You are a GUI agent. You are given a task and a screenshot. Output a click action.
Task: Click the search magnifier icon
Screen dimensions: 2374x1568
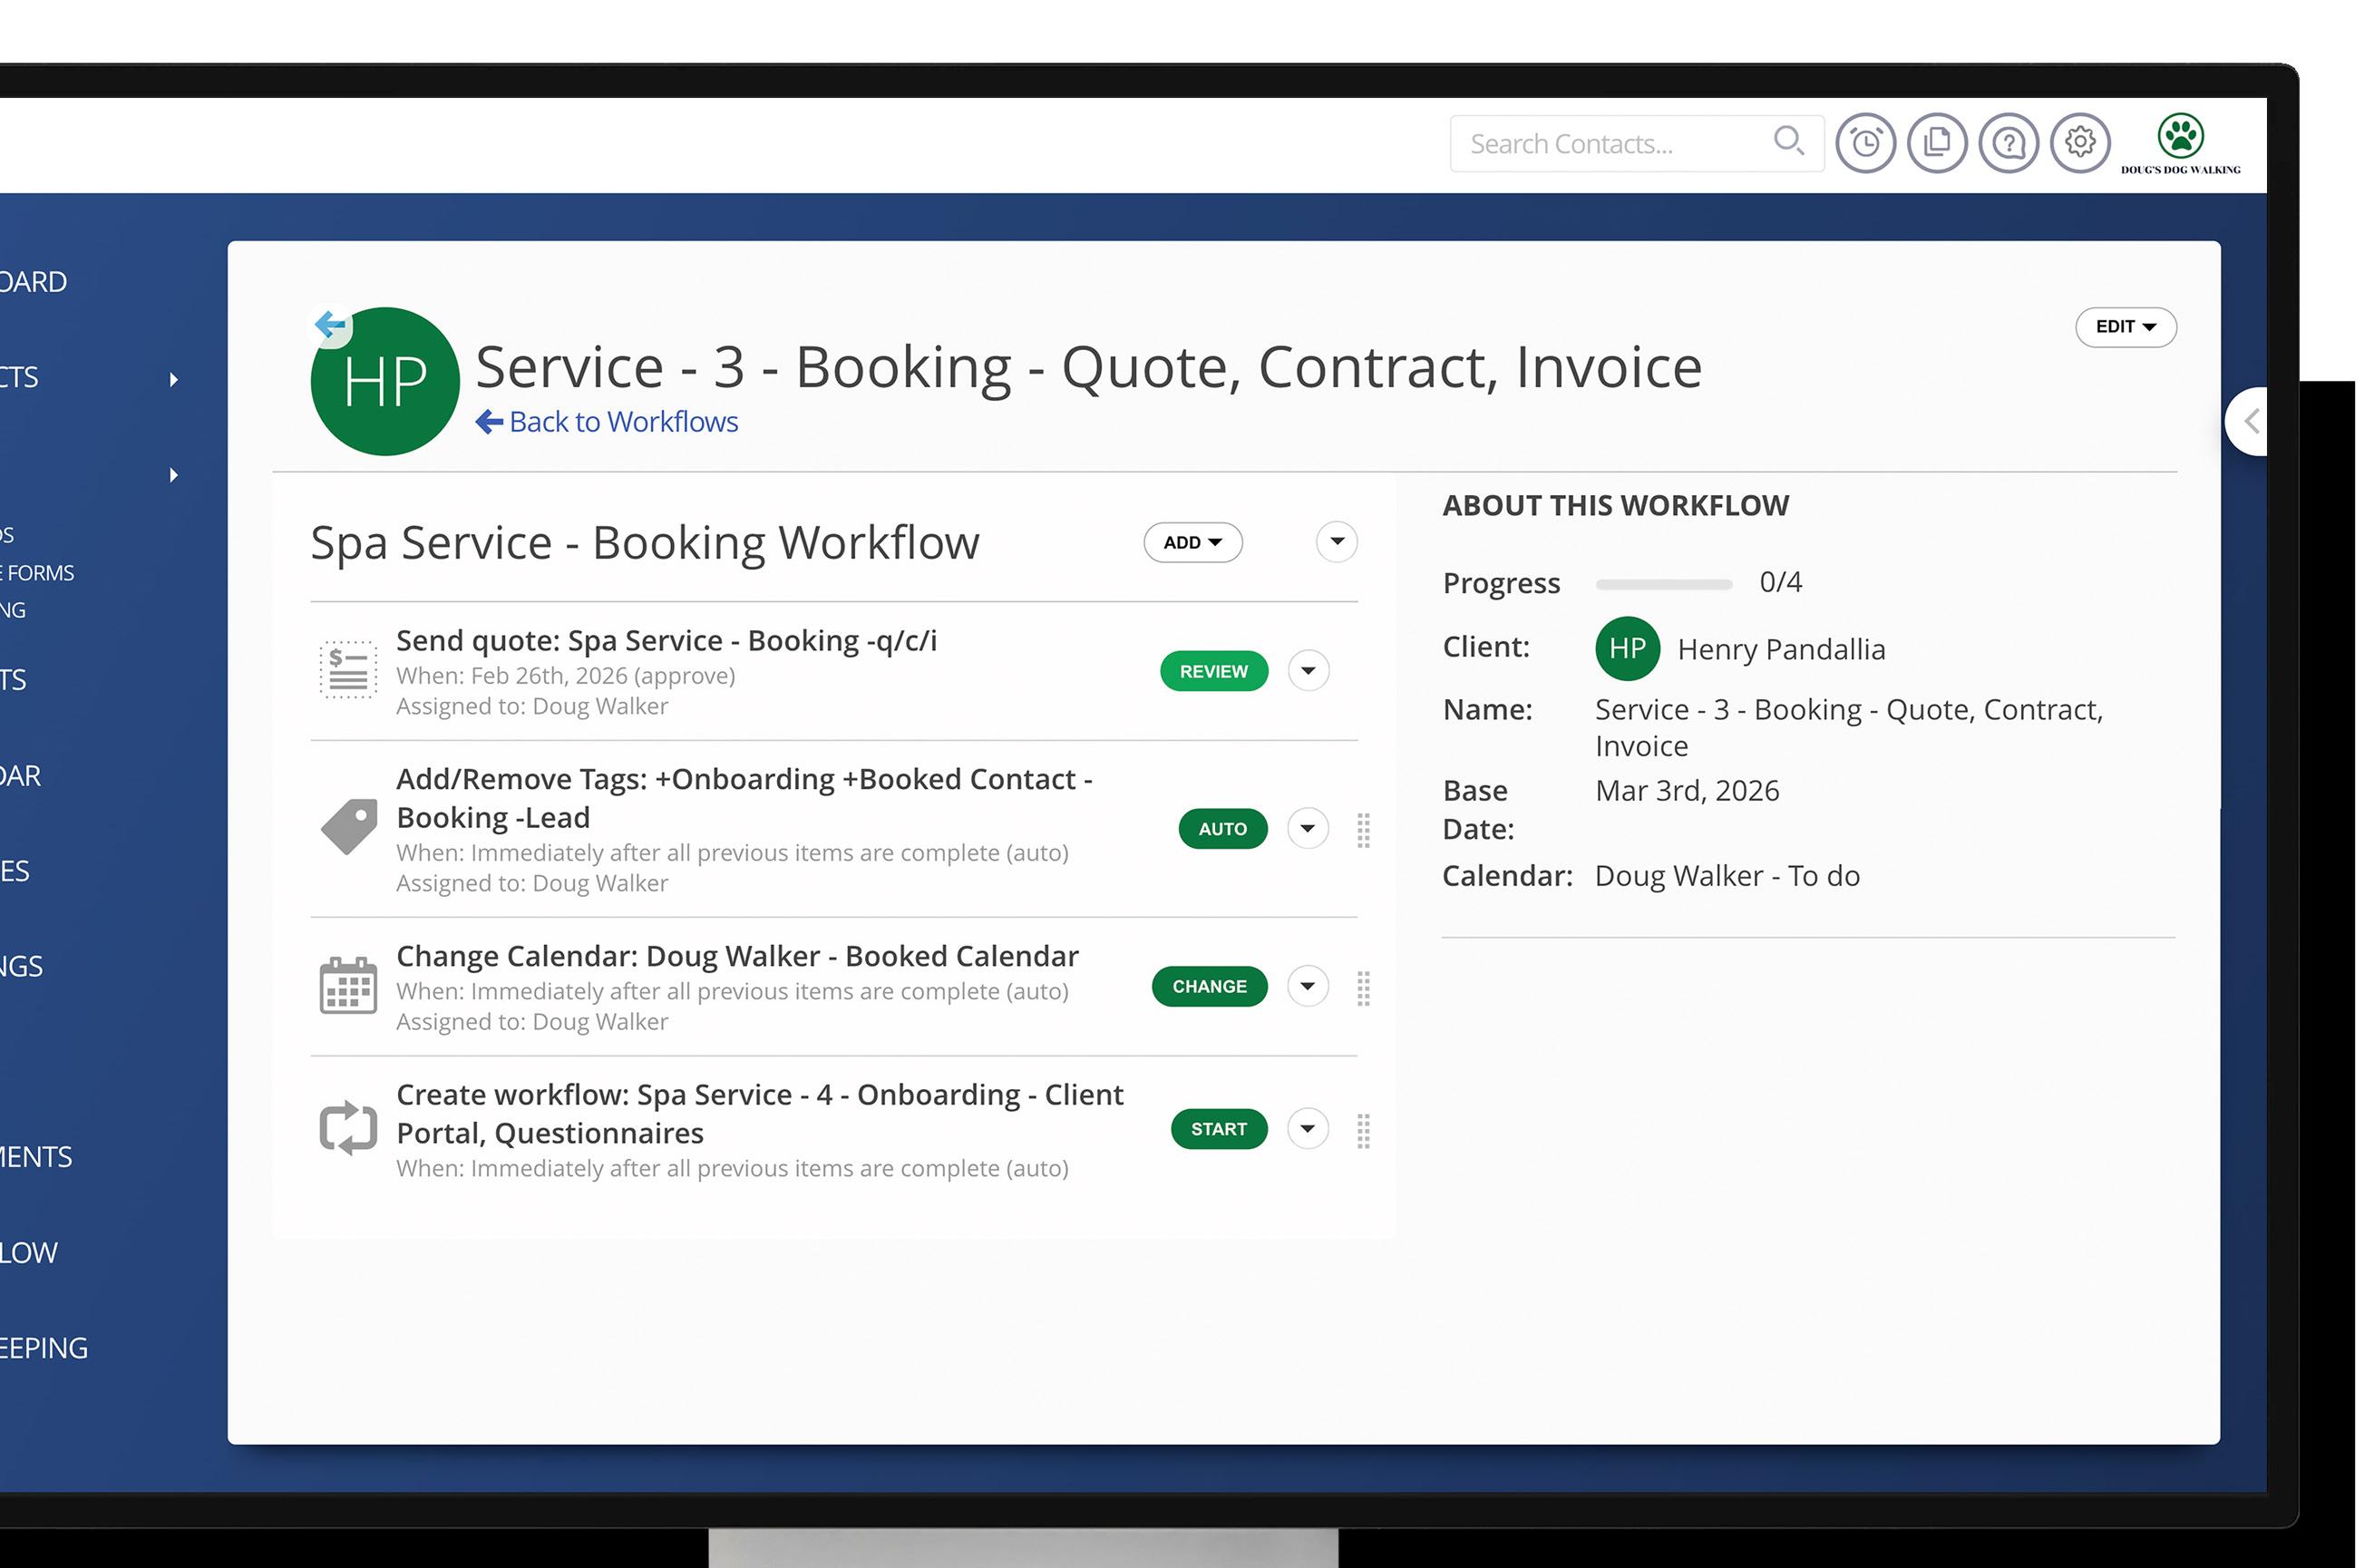[1788, 141]
